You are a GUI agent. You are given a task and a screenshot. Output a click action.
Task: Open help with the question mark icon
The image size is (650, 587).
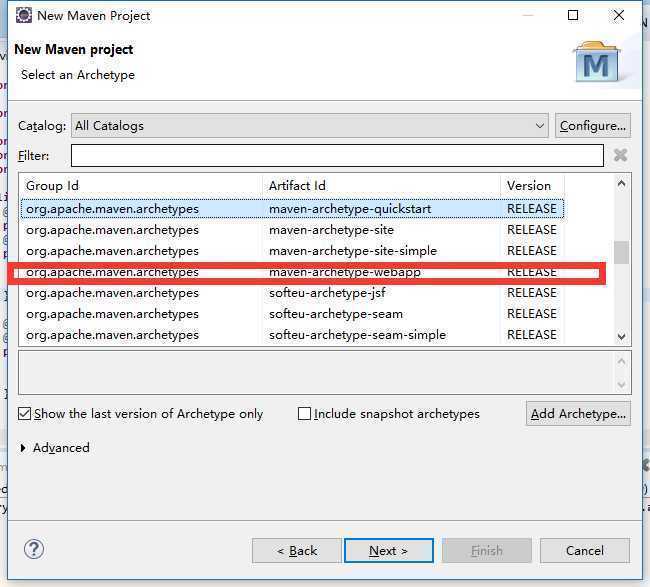pos(34,549)
